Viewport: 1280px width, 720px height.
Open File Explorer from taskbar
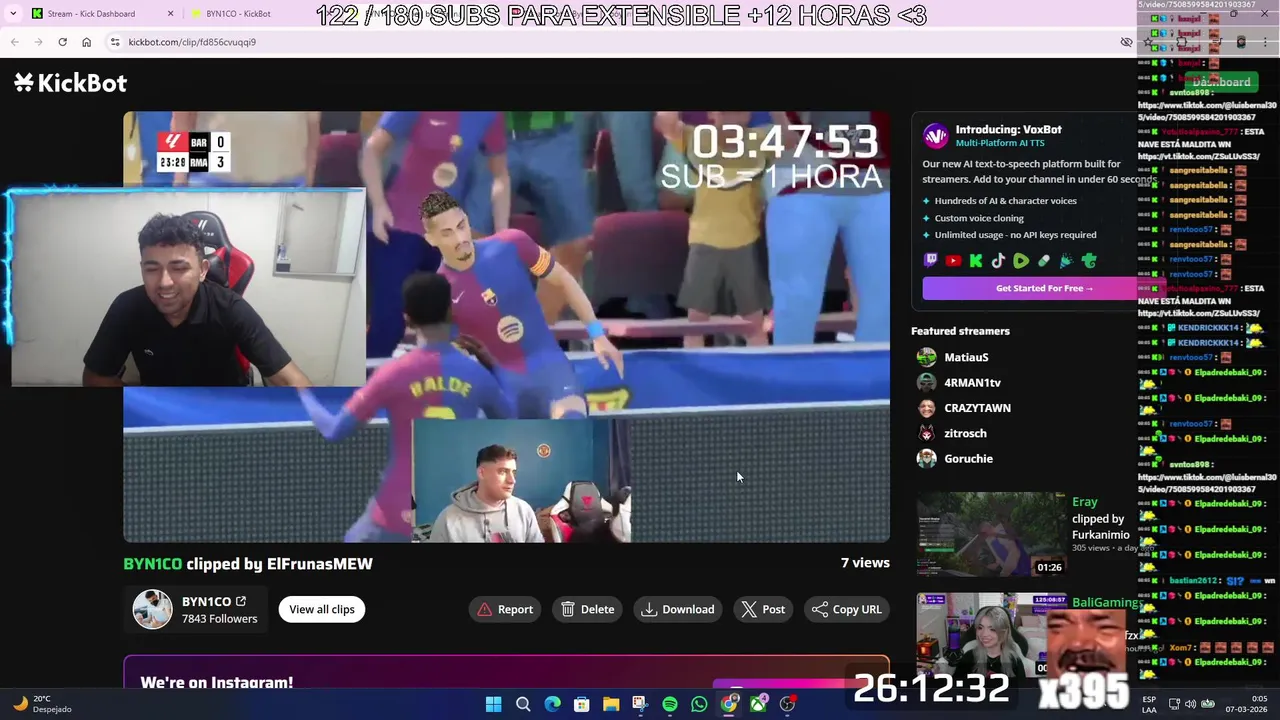tap(611, 704)
